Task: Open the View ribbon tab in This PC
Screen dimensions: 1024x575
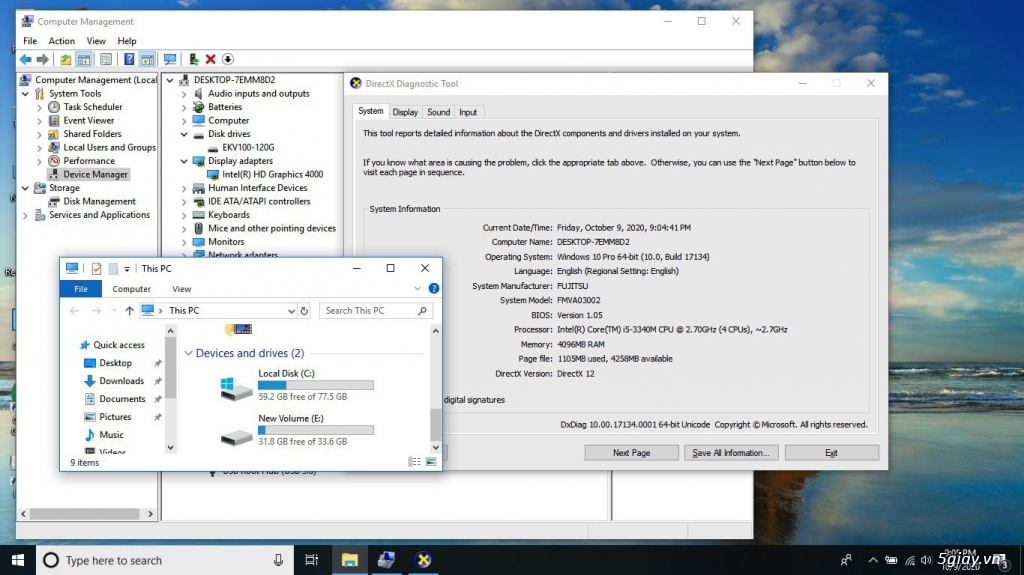Action: pos(182,289)
